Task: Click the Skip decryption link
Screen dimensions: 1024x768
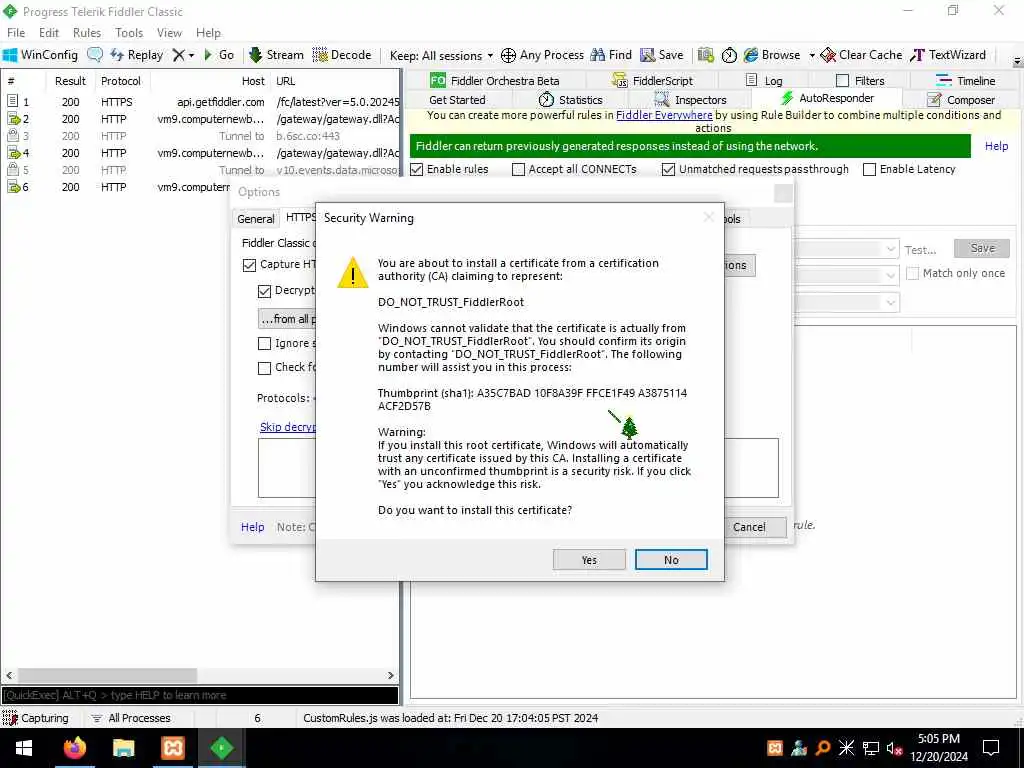Action: coord(287,427)
